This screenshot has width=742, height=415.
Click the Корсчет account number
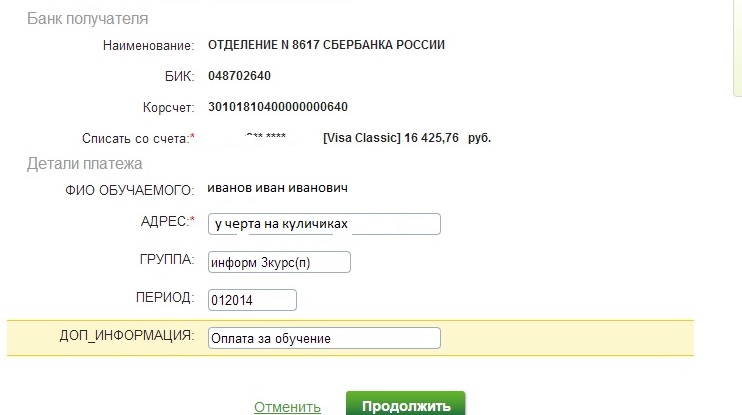point(278,107)
